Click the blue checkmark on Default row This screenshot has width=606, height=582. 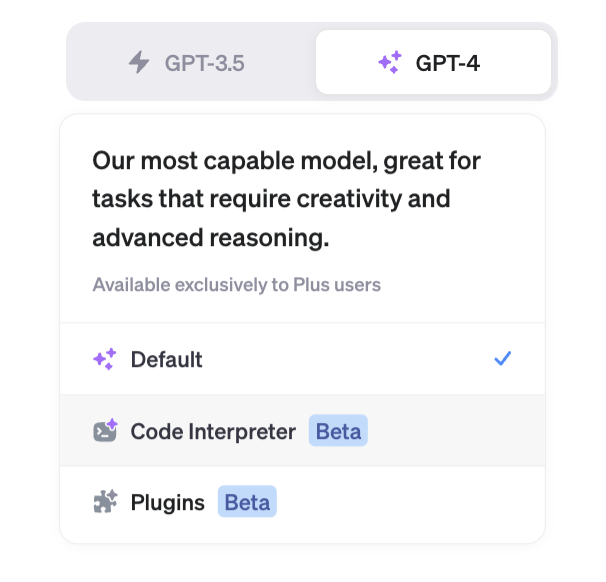pos(502,358)
